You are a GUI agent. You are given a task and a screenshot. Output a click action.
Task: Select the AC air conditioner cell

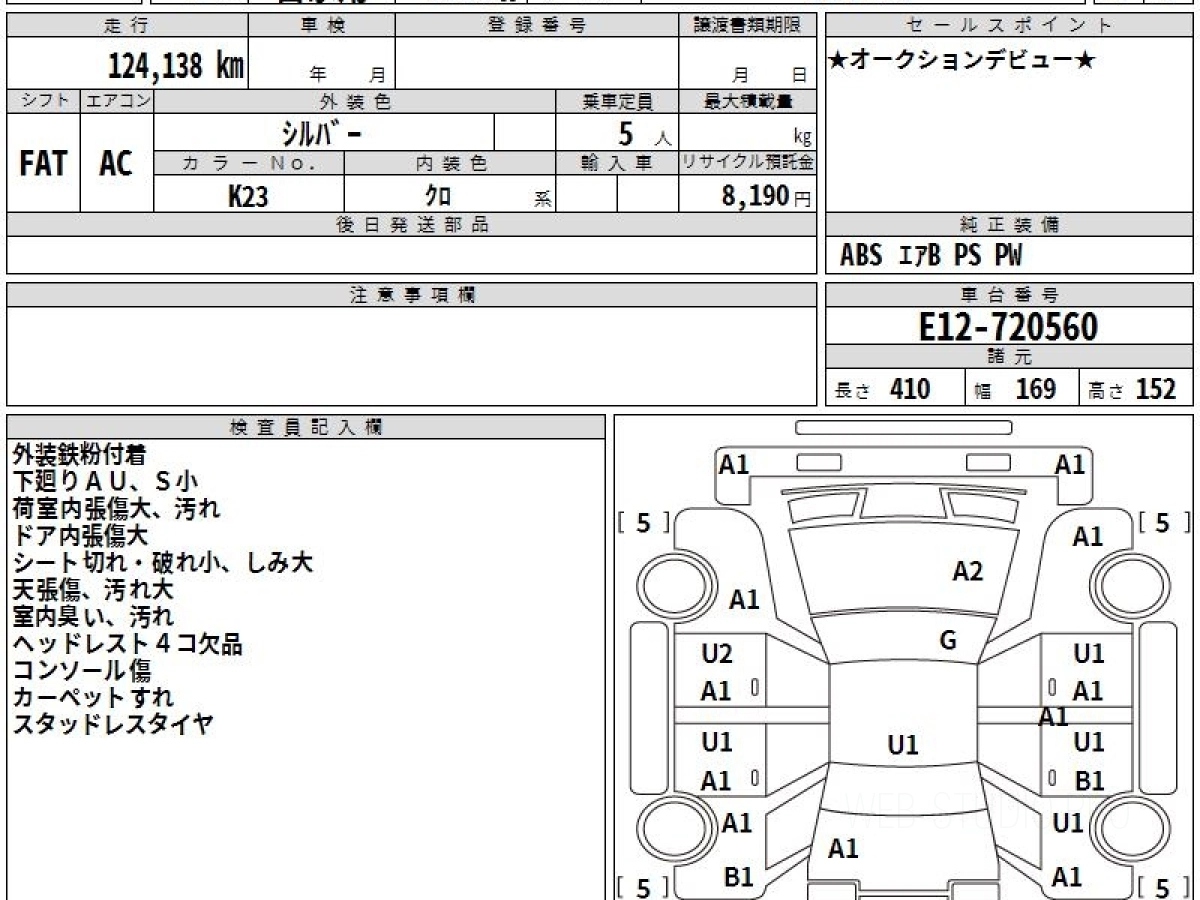tap(116, 164)
